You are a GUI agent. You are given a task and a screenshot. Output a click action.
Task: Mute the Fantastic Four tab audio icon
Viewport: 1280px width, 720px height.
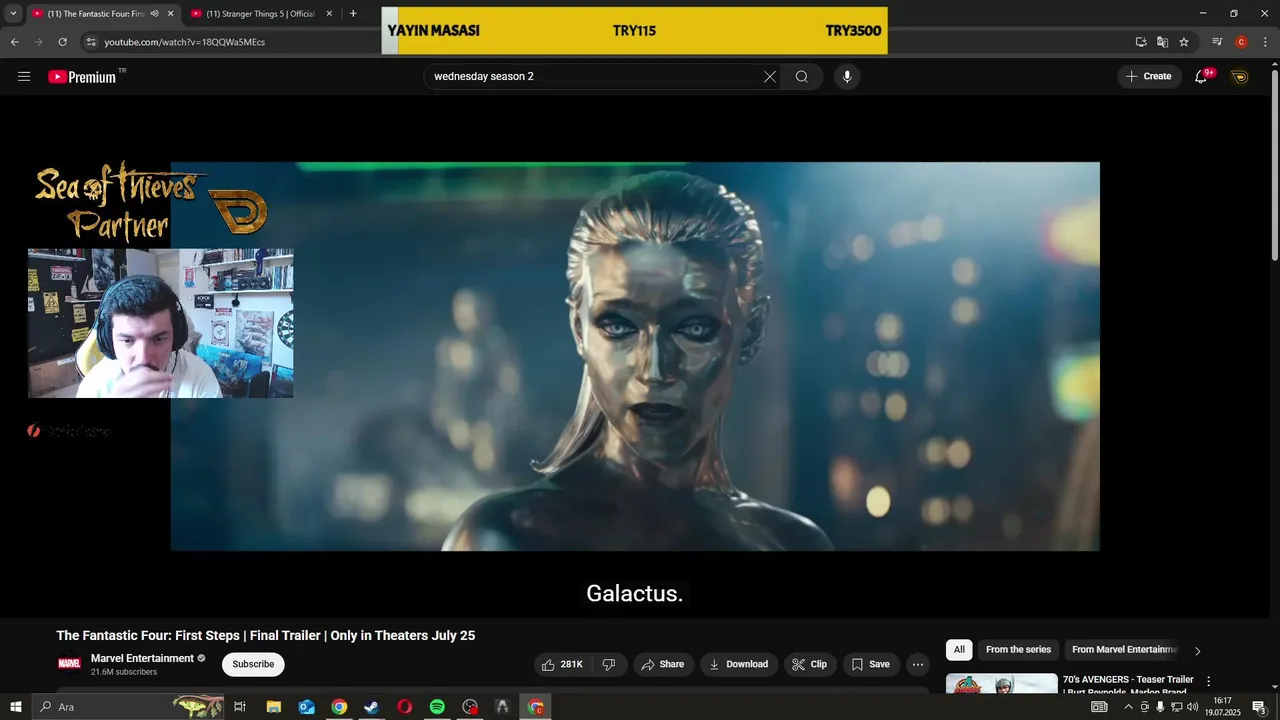click(154, 14)
